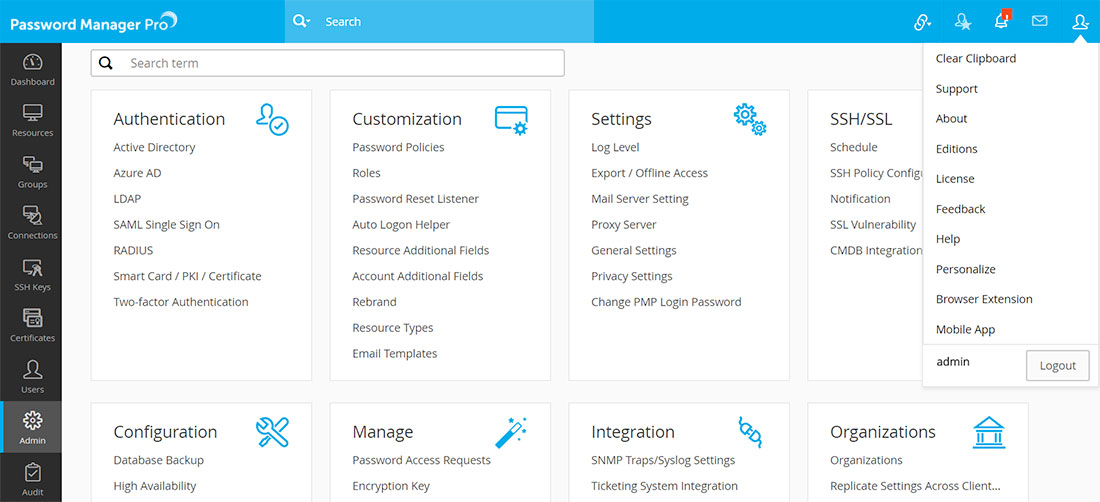Open the Groups sidebar icon
The height and width of the screenshot is (502, 1100).
coord(32,165)
